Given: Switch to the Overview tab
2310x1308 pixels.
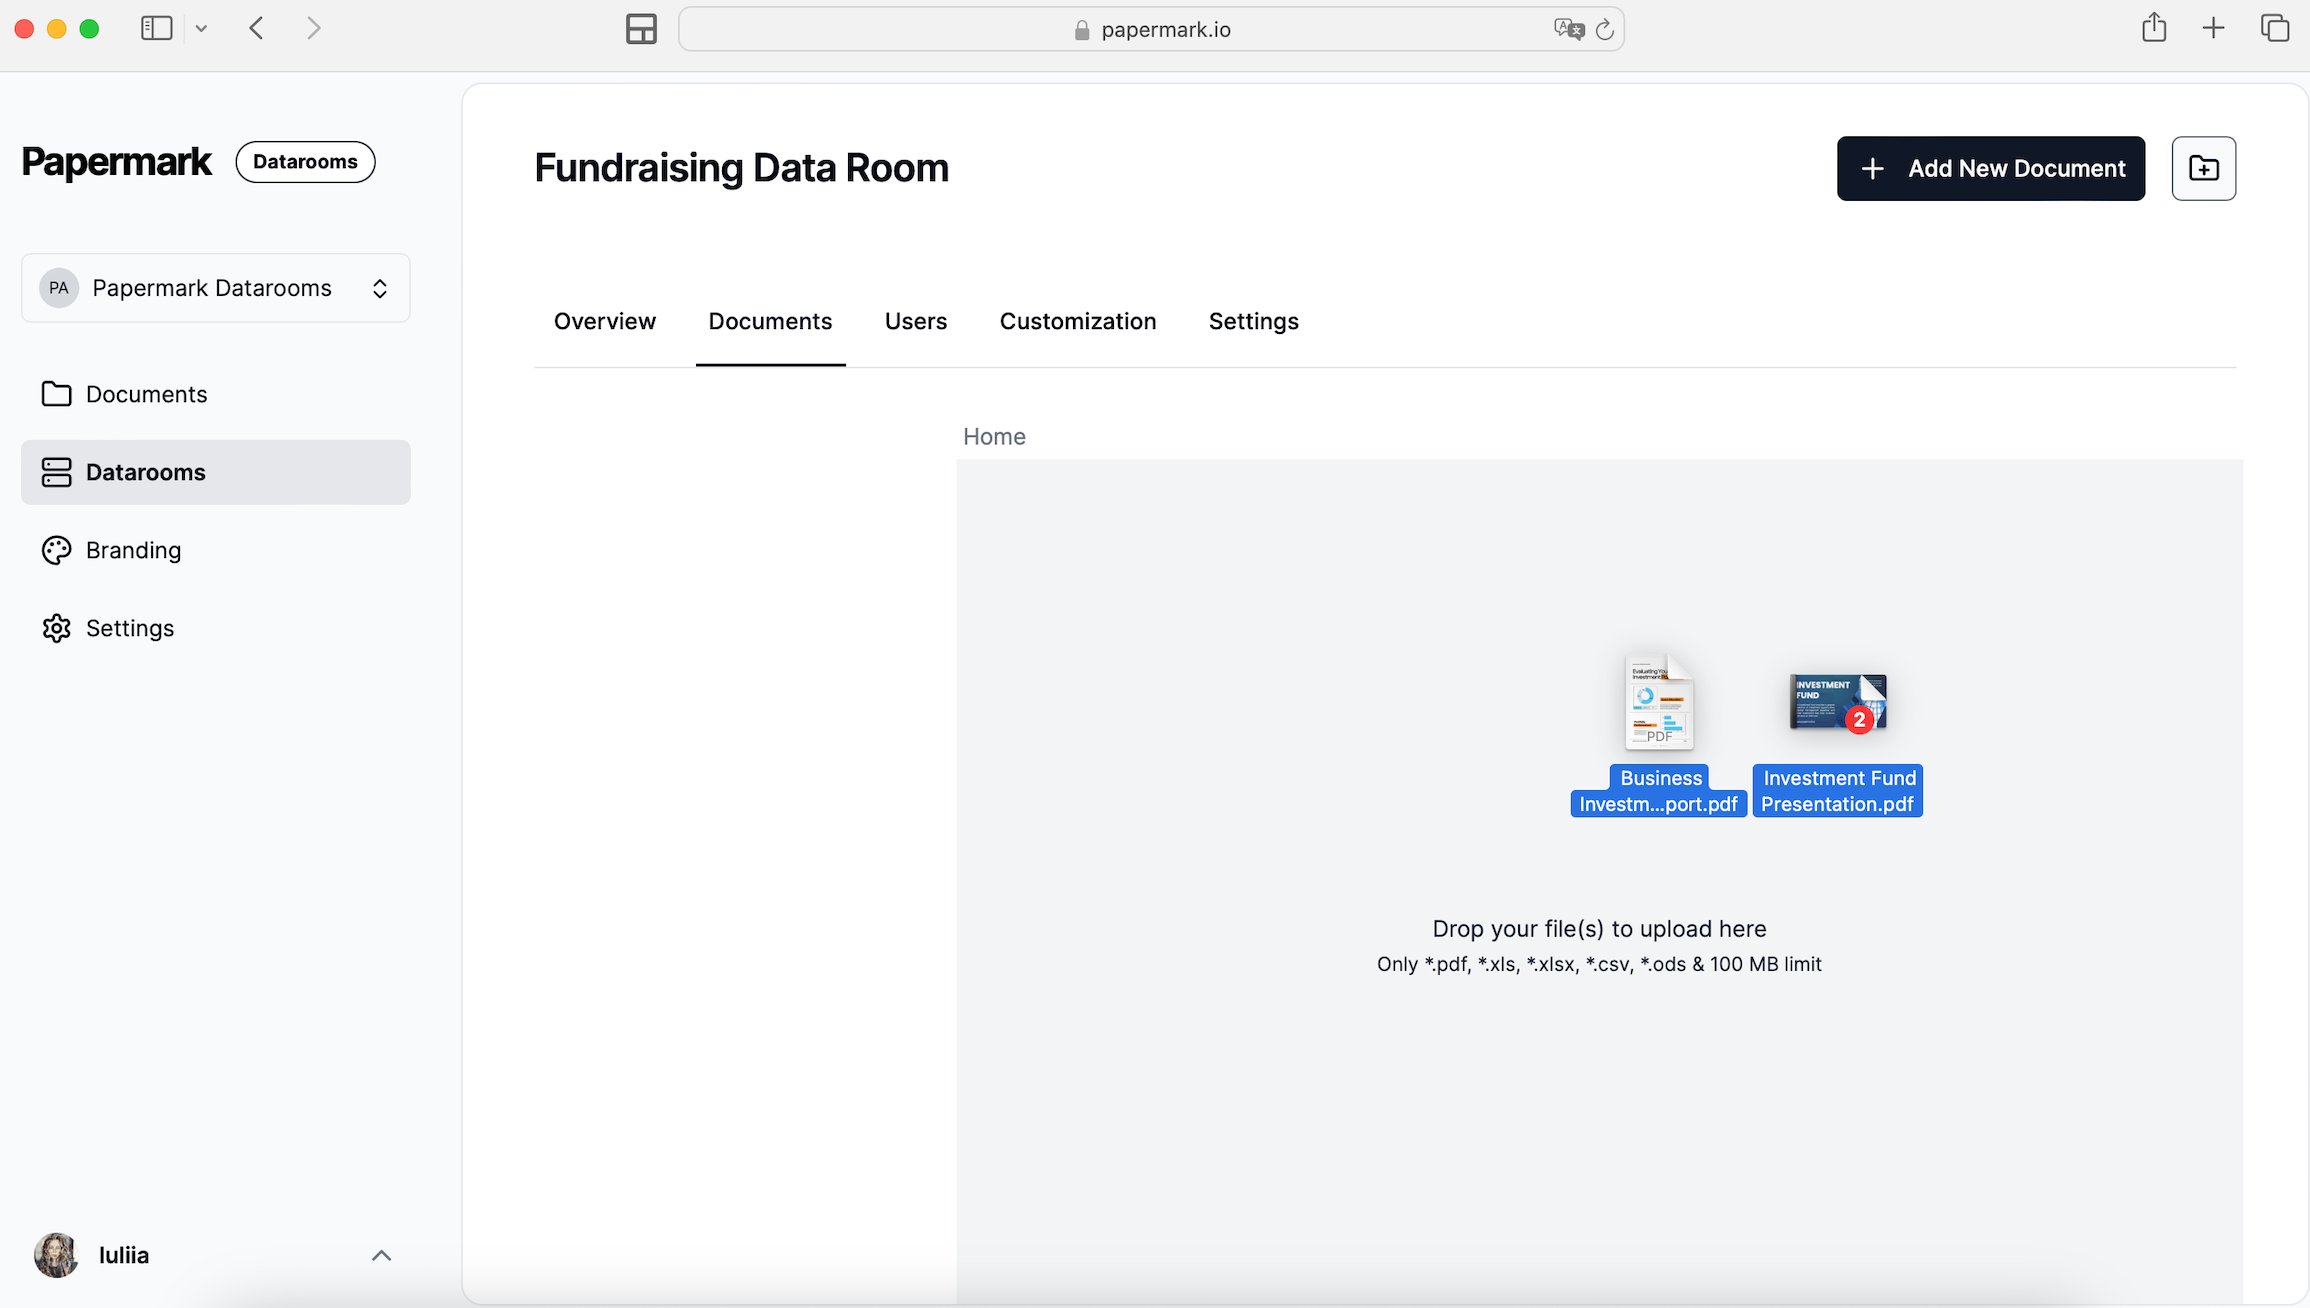Looking at the screenshot, I should (x=605, y=321).
